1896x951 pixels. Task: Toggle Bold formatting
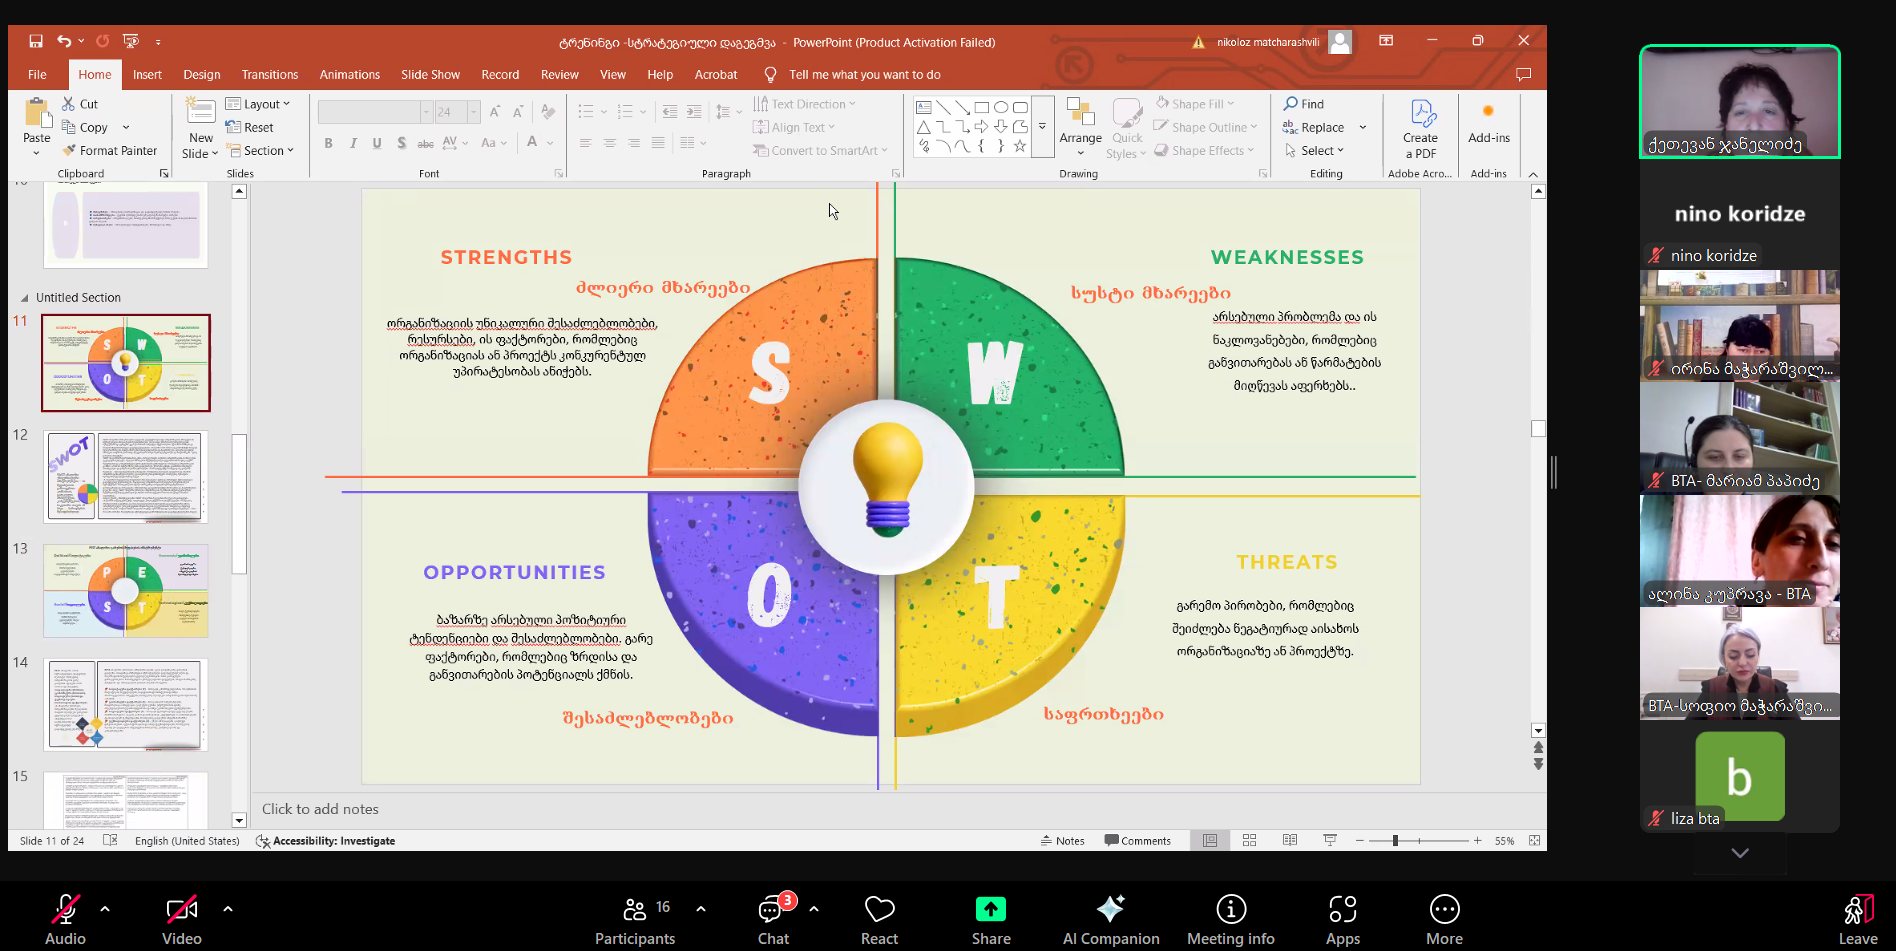click(x=328, y=143)
